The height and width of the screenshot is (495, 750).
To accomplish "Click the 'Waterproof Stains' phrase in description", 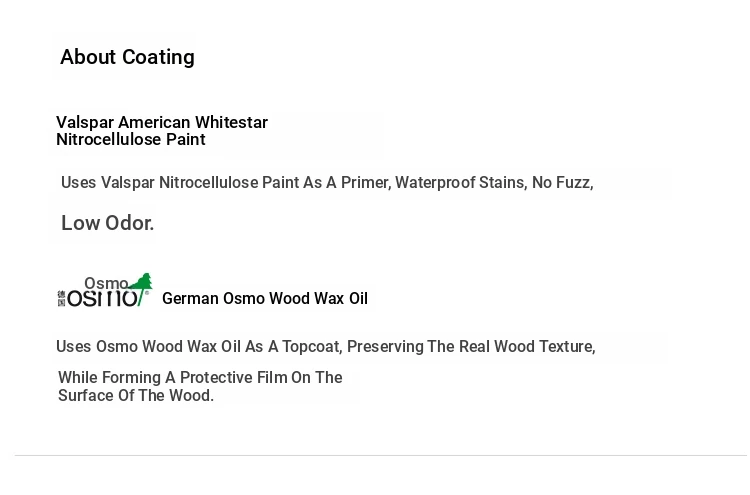I will 461,183.
